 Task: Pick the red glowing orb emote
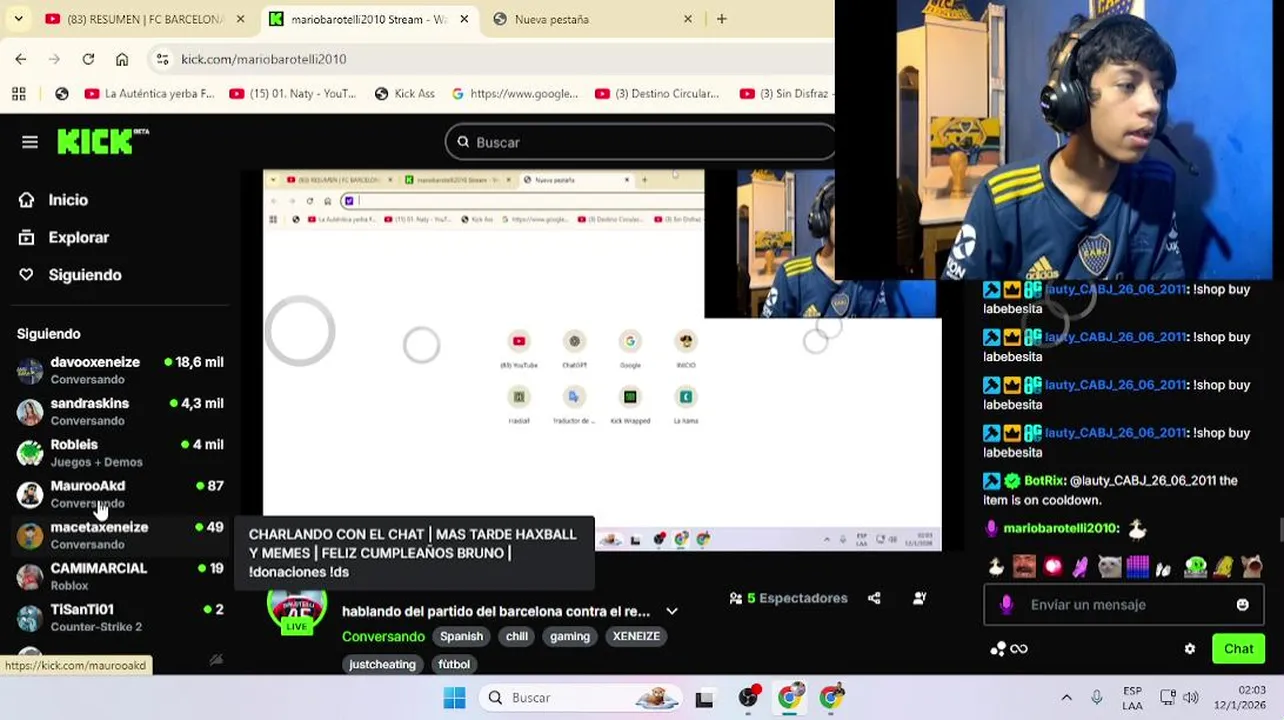pyautogui.click(x=1053, y=567)
